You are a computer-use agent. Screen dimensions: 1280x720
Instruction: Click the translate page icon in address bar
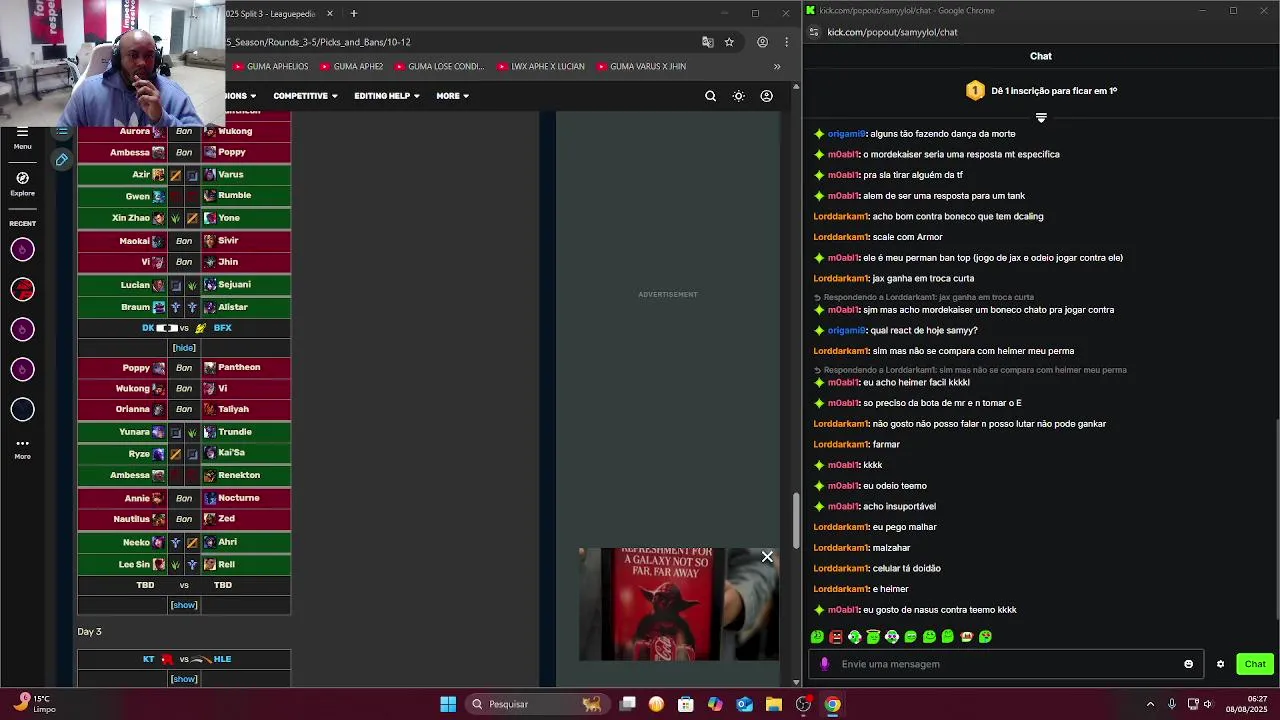tap(708, 42)
